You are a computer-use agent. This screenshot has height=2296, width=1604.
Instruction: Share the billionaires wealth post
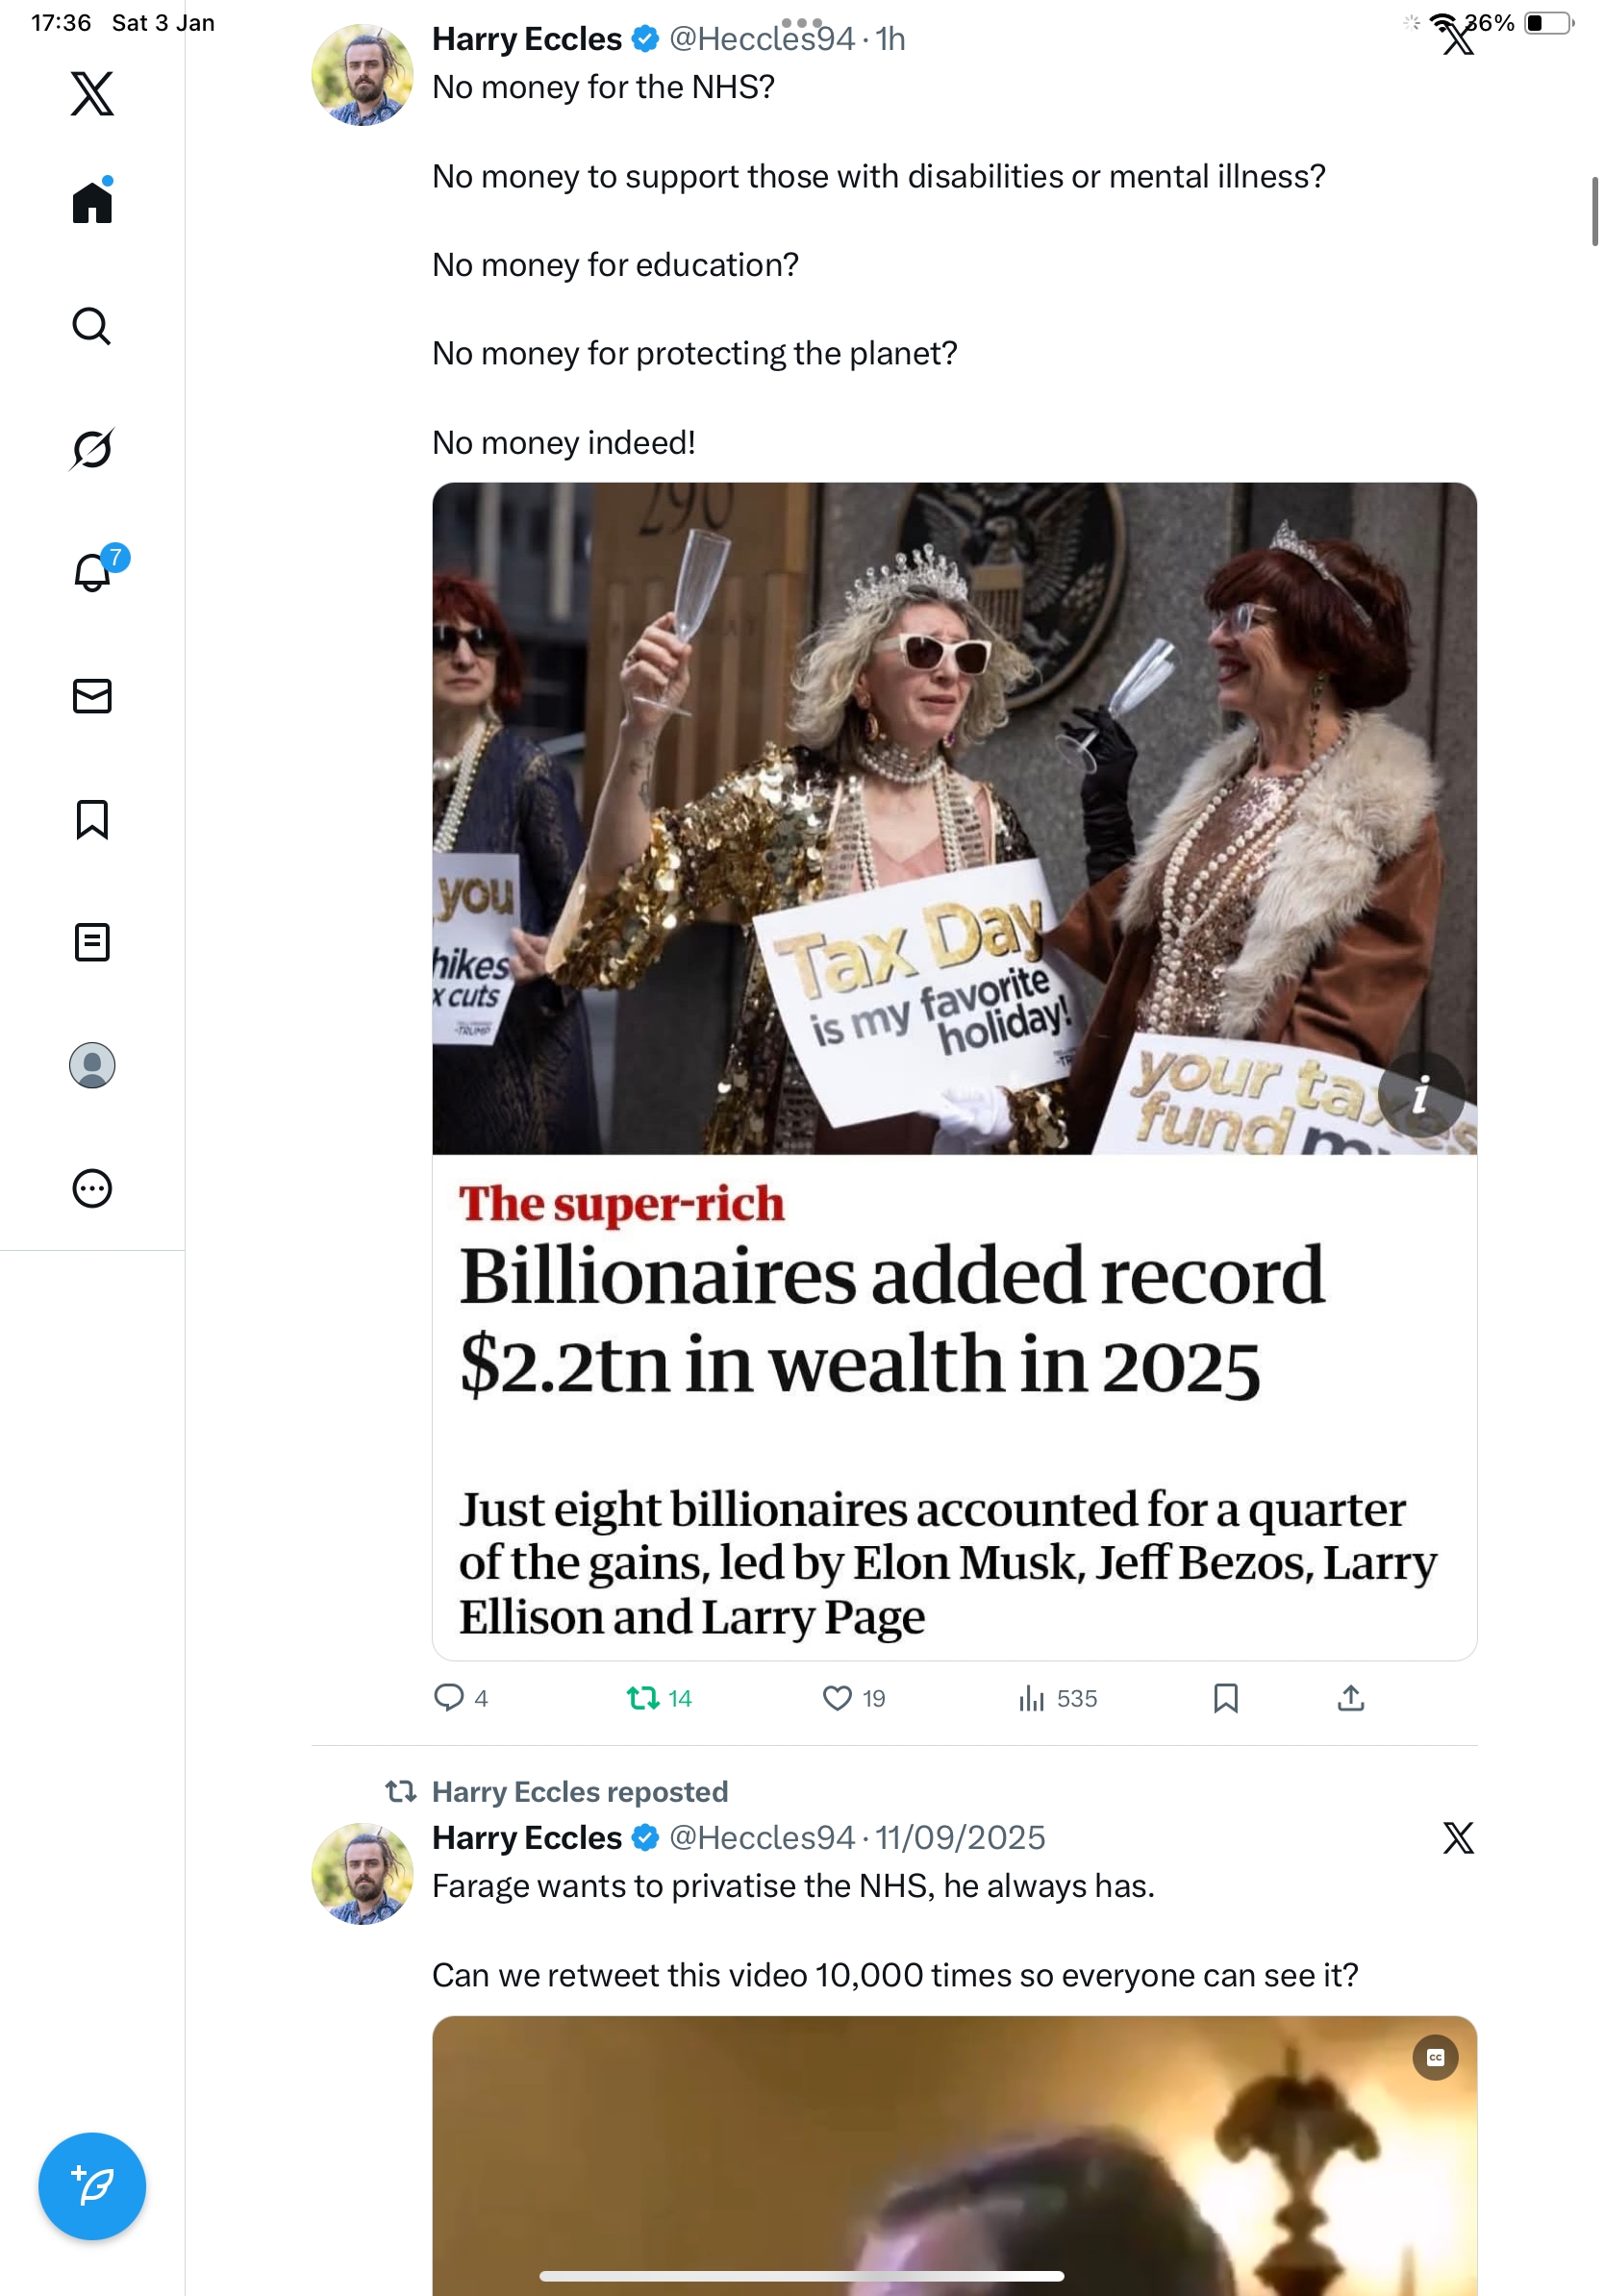(1350, 1698)
